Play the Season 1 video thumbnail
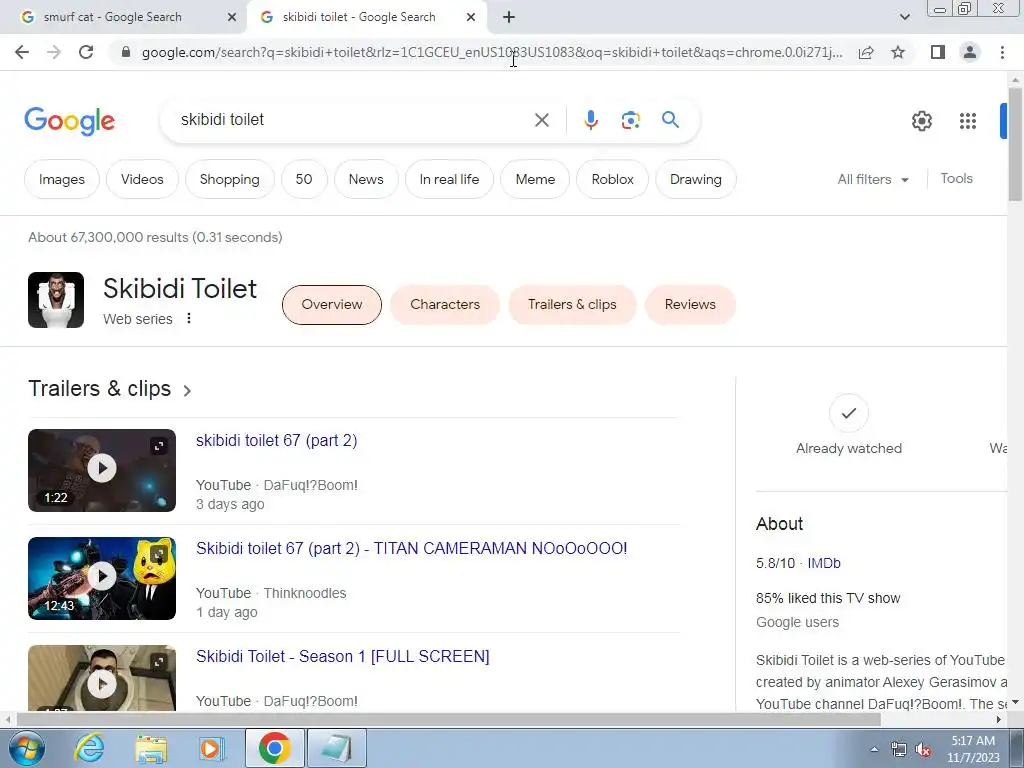 click(x=102, y=678)
